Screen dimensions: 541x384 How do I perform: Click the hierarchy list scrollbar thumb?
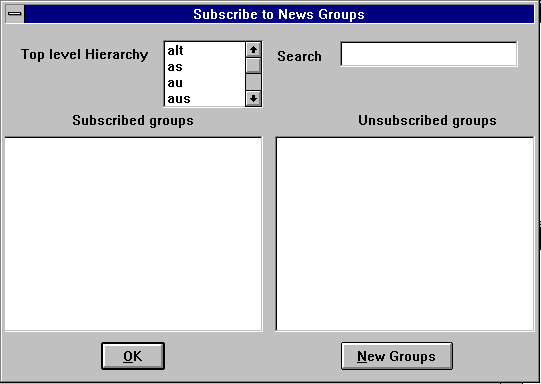click(254, 66)
